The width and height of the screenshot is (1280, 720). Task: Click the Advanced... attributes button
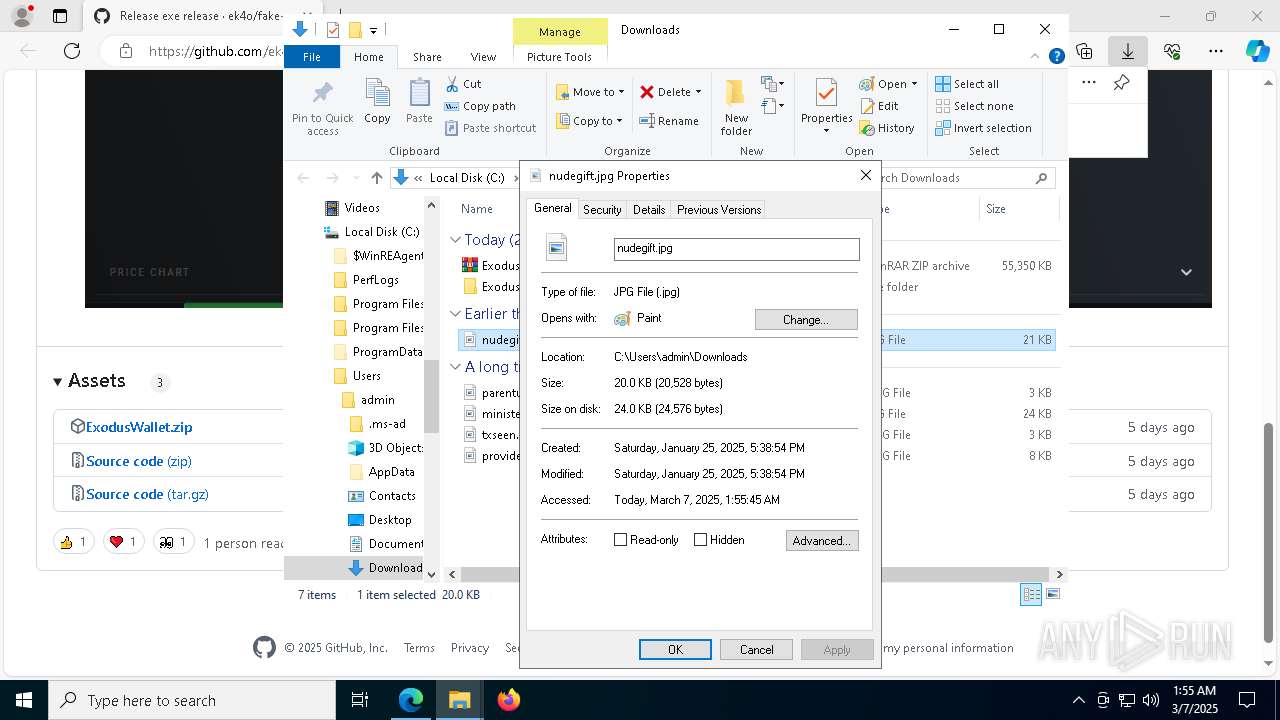pos(822,541)
